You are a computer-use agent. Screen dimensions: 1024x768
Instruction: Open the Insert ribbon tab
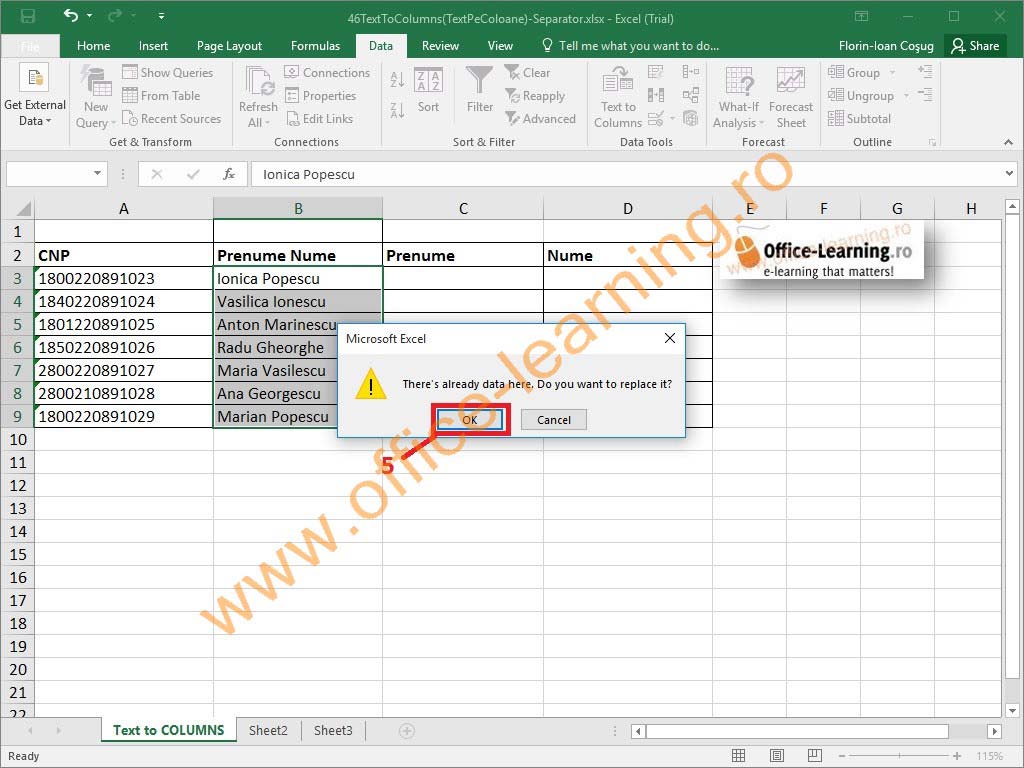click(153, 46)
